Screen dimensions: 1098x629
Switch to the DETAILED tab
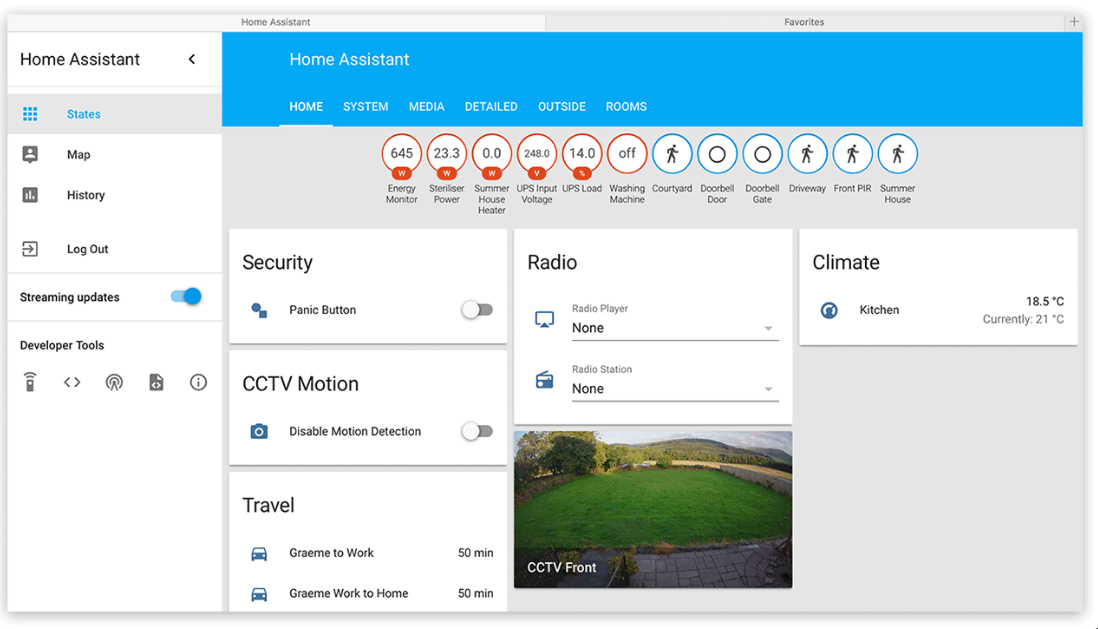(491, 106)
